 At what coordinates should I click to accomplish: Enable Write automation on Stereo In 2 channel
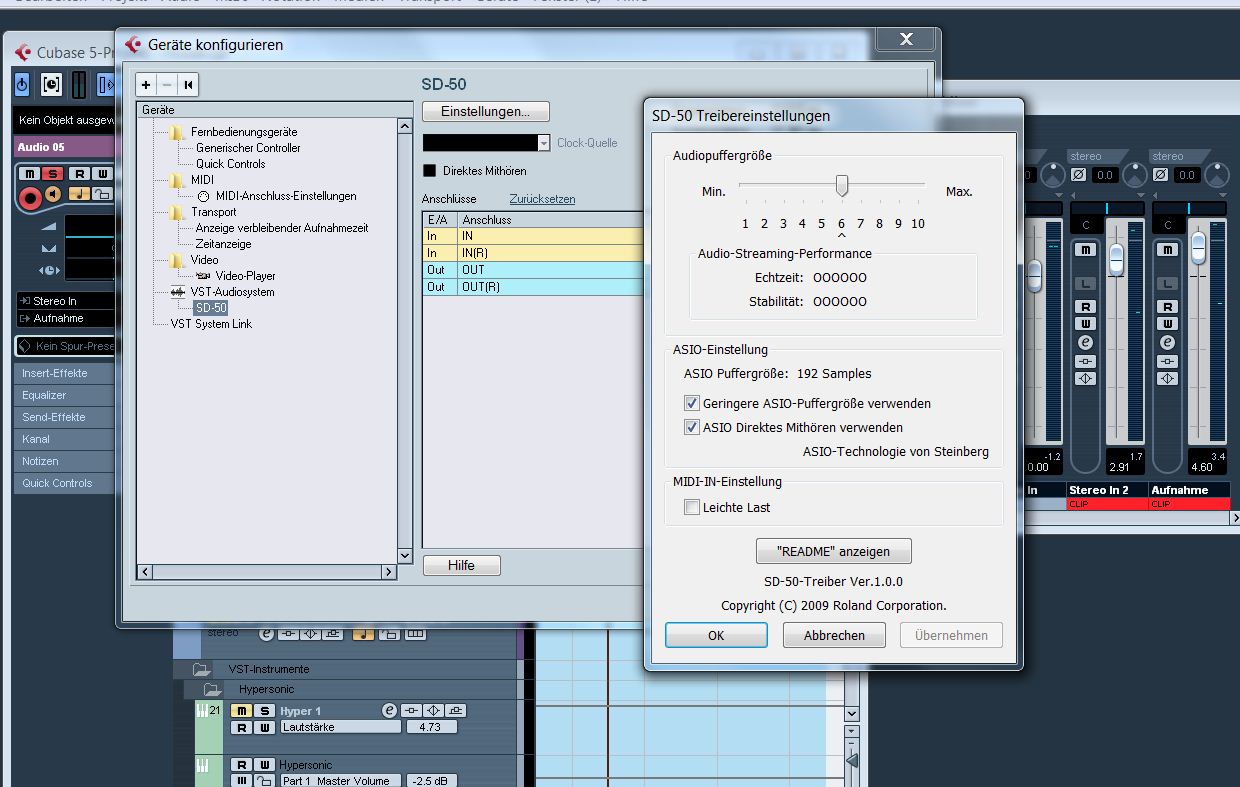[1086, 324]
